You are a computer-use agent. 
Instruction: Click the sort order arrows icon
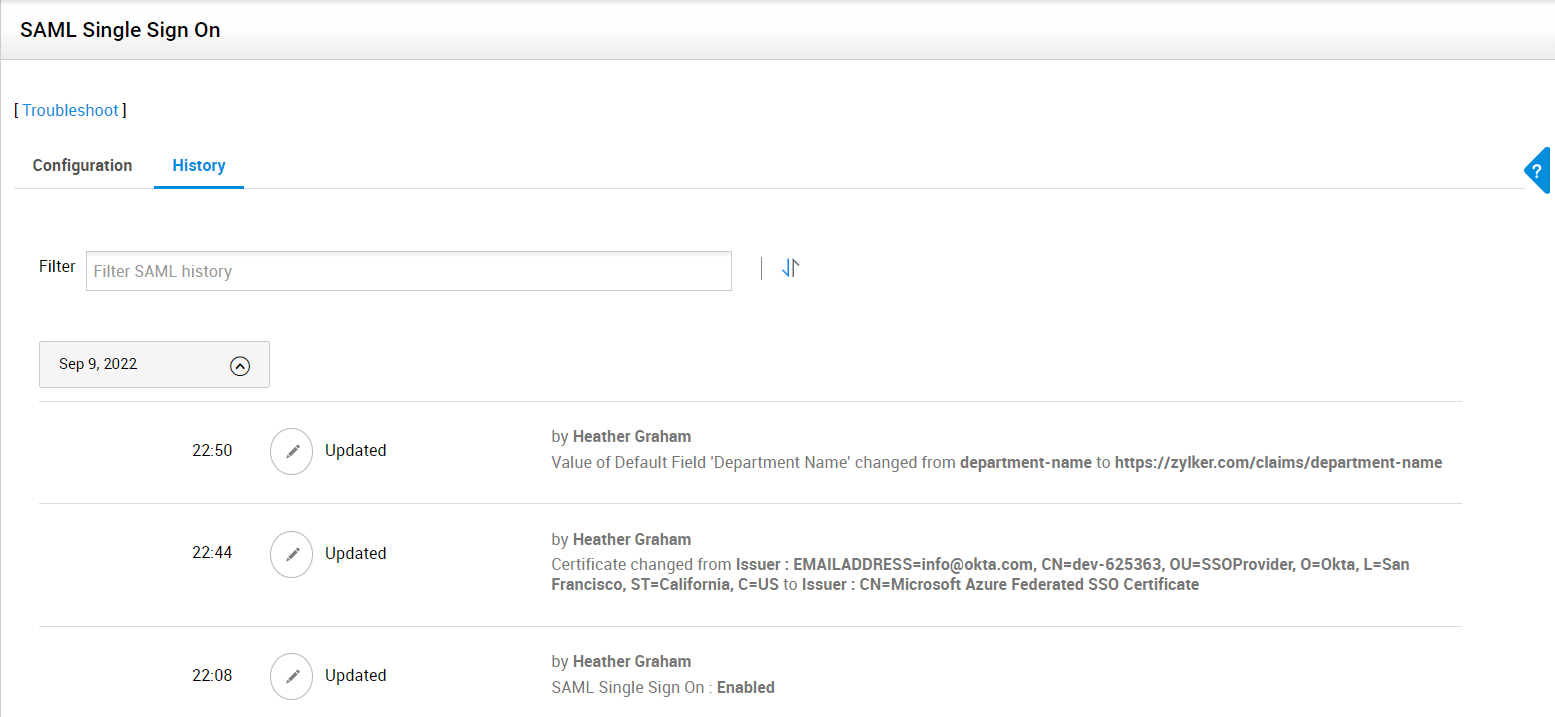tap(790, 268)
